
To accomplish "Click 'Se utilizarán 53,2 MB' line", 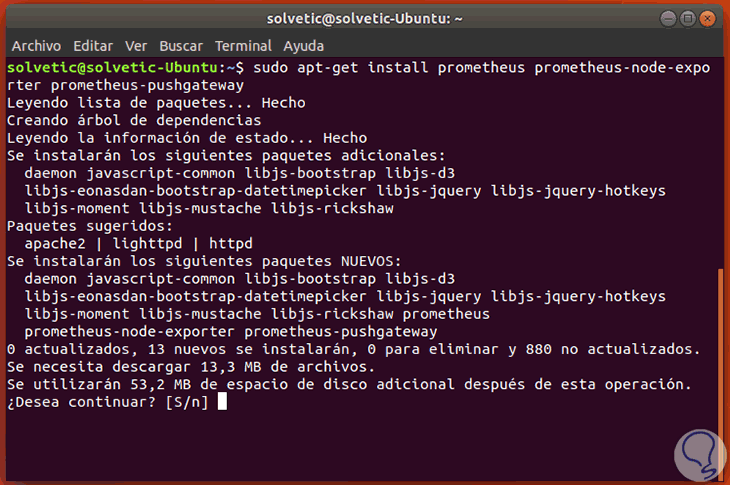I will 349,384.
